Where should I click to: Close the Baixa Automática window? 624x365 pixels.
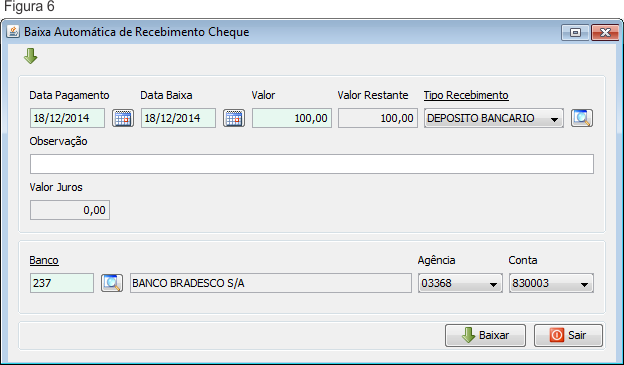605,32
